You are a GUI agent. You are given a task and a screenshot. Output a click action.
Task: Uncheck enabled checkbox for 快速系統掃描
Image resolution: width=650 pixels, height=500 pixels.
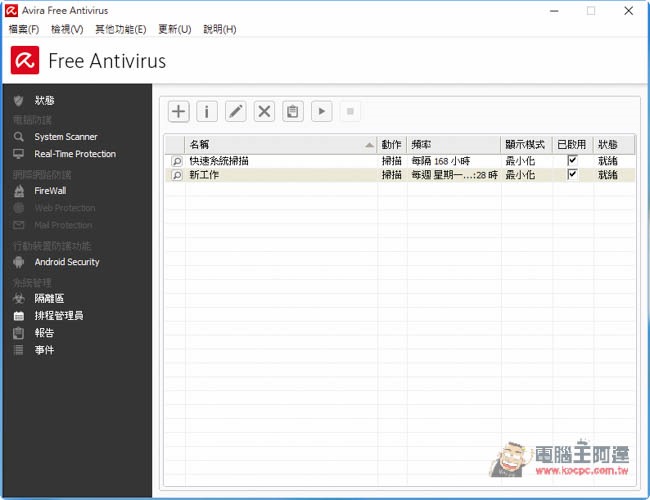572,161
